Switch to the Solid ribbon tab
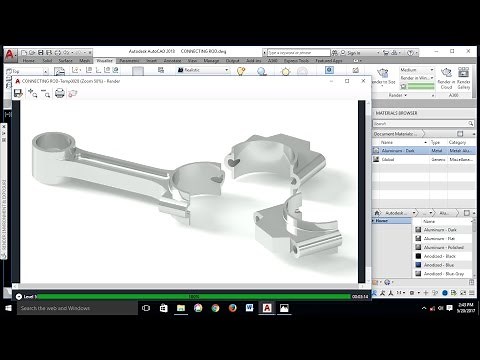The height and width of the screenshot is (360, 480). click(47, 61)
